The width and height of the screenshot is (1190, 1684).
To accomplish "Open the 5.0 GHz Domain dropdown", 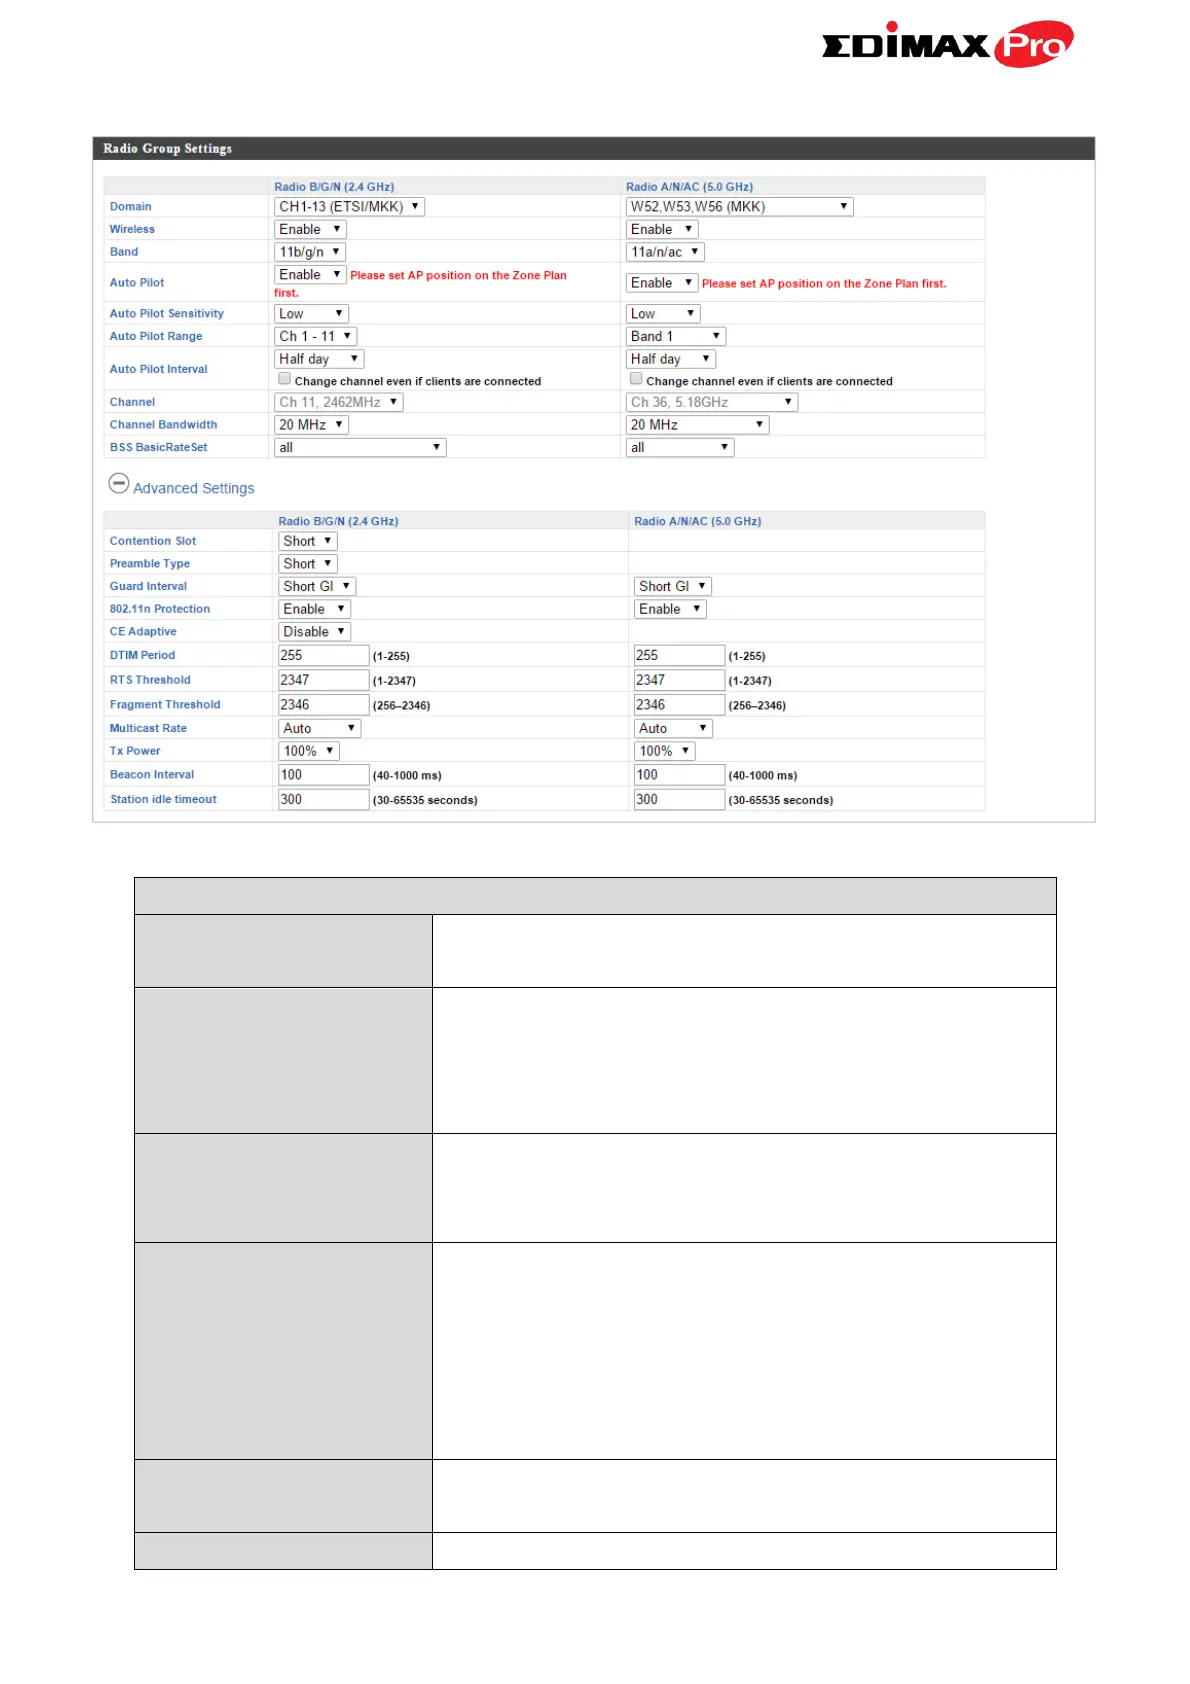I will click(x=739, y=207).
